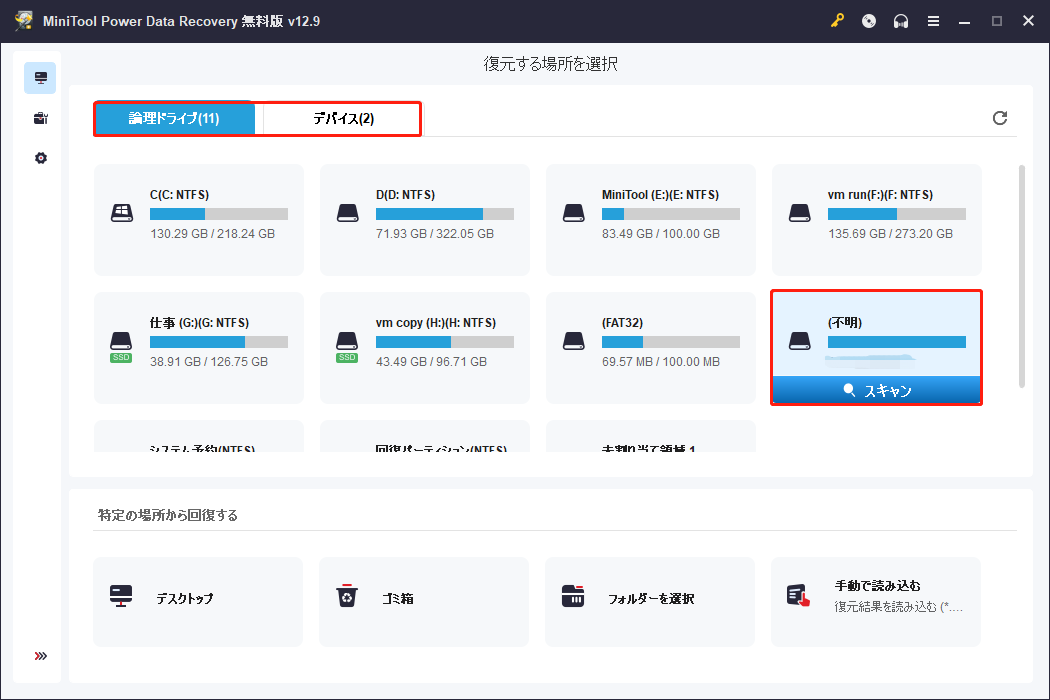Click vm run(F:) usage bar
1050x700 pixels.
tap(897, 214)
